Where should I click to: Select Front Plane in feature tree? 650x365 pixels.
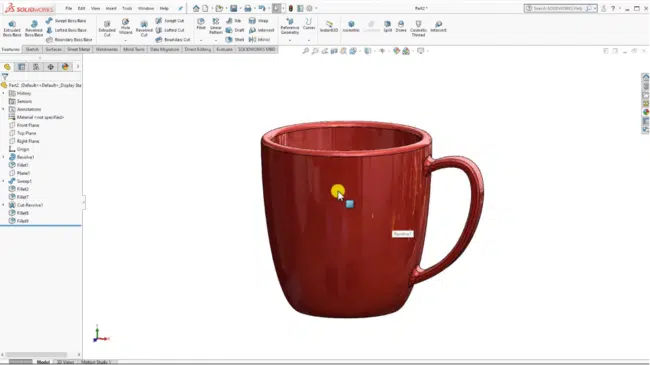pos(24,125)
